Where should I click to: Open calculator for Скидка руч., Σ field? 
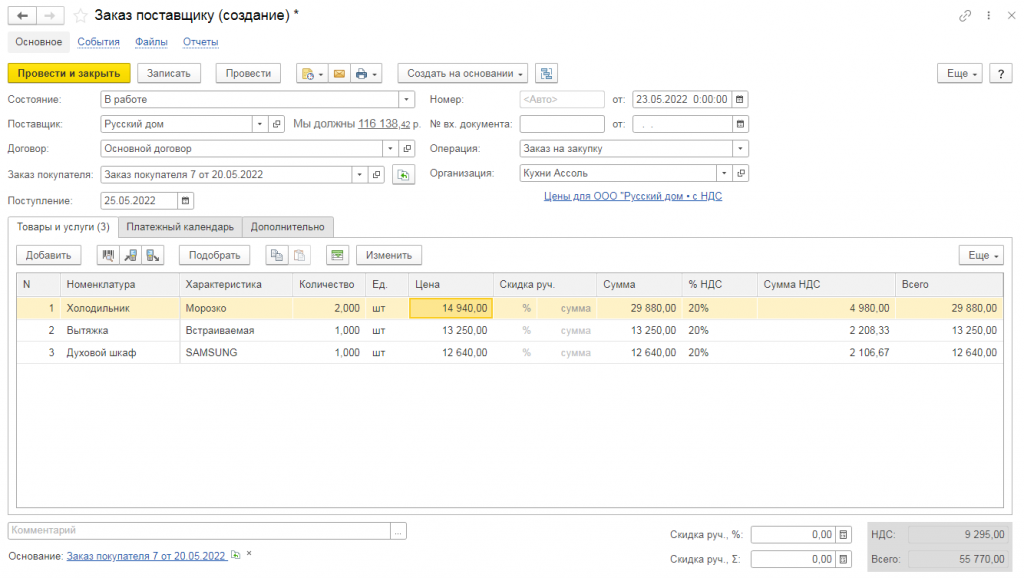(843, 559)
